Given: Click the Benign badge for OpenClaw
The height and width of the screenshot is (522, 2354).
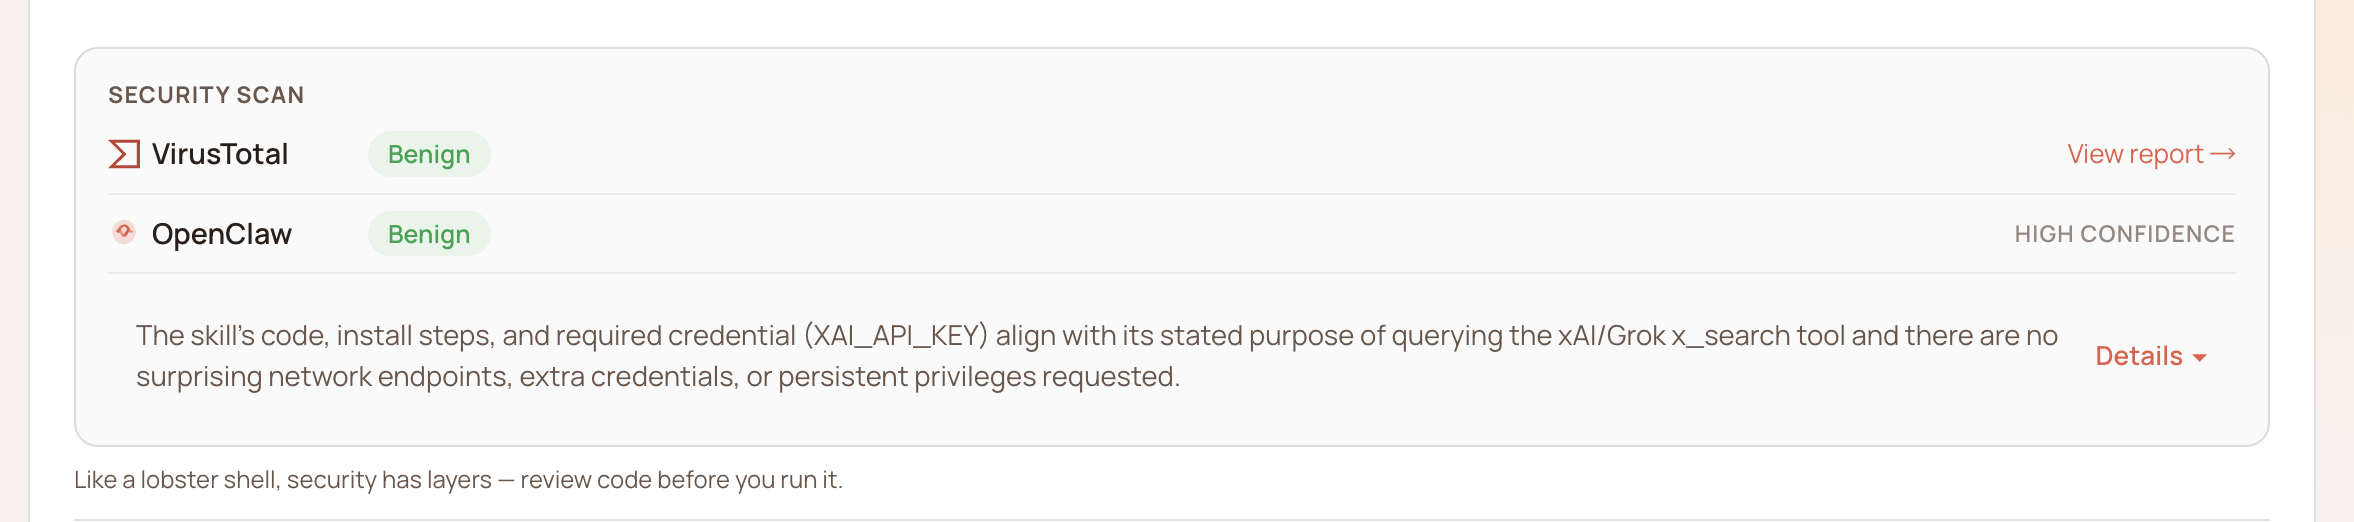Looking at the screenshot, I should coord(429,234).
